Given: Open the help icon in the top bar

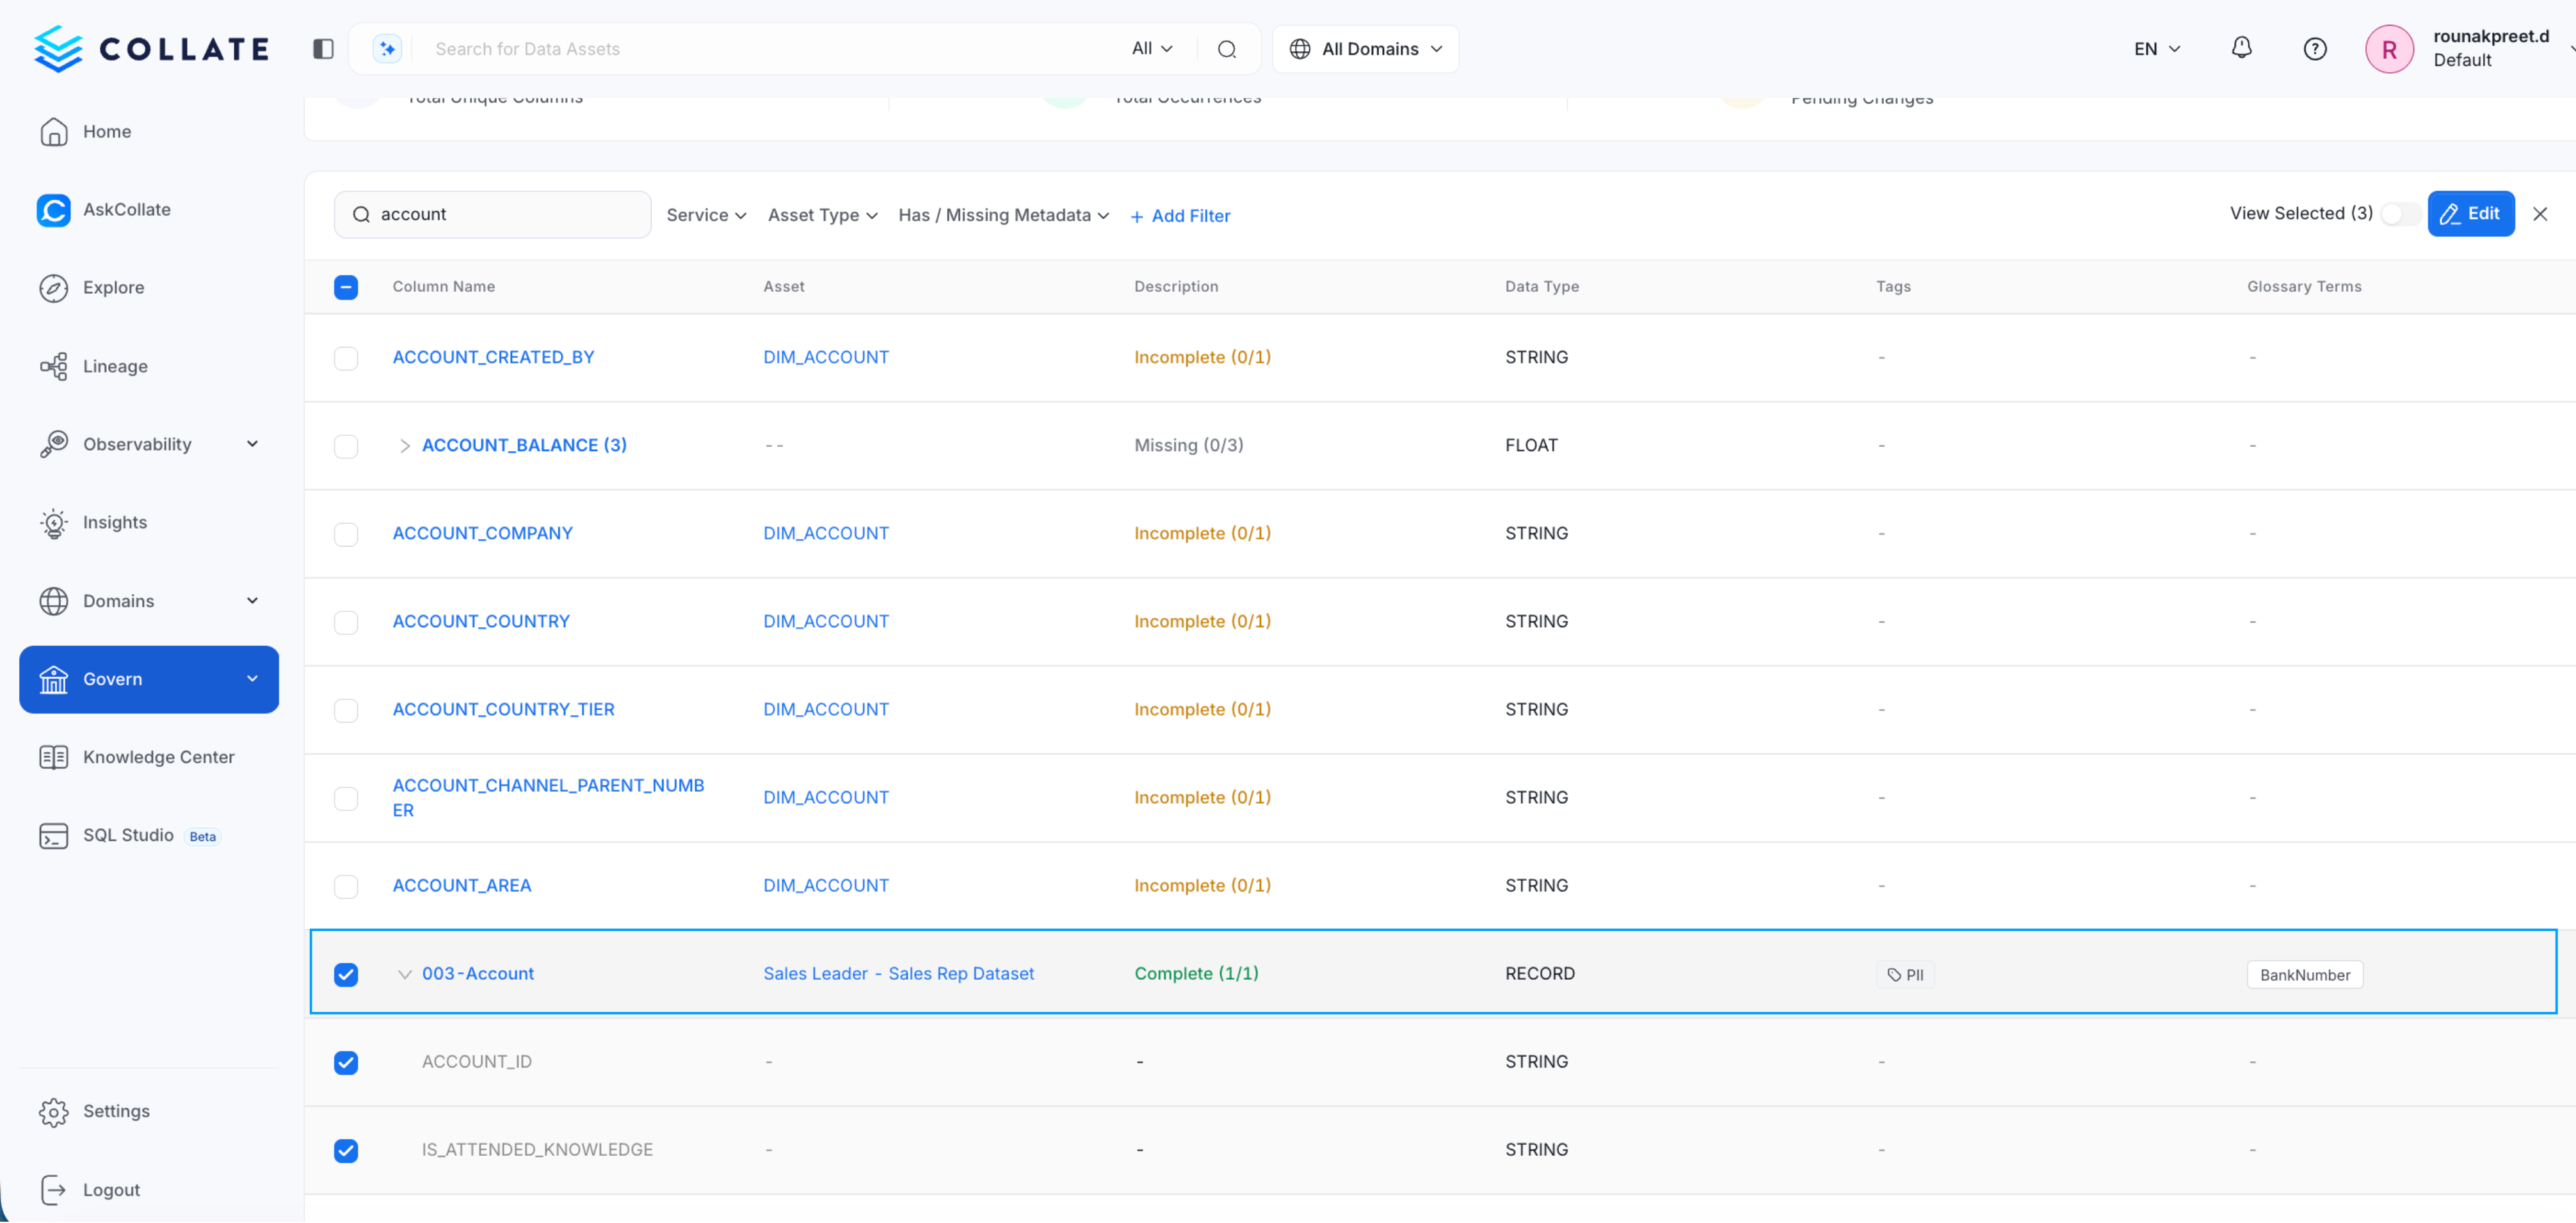Looking at the screenshot, I should [x=2314, y=48].
